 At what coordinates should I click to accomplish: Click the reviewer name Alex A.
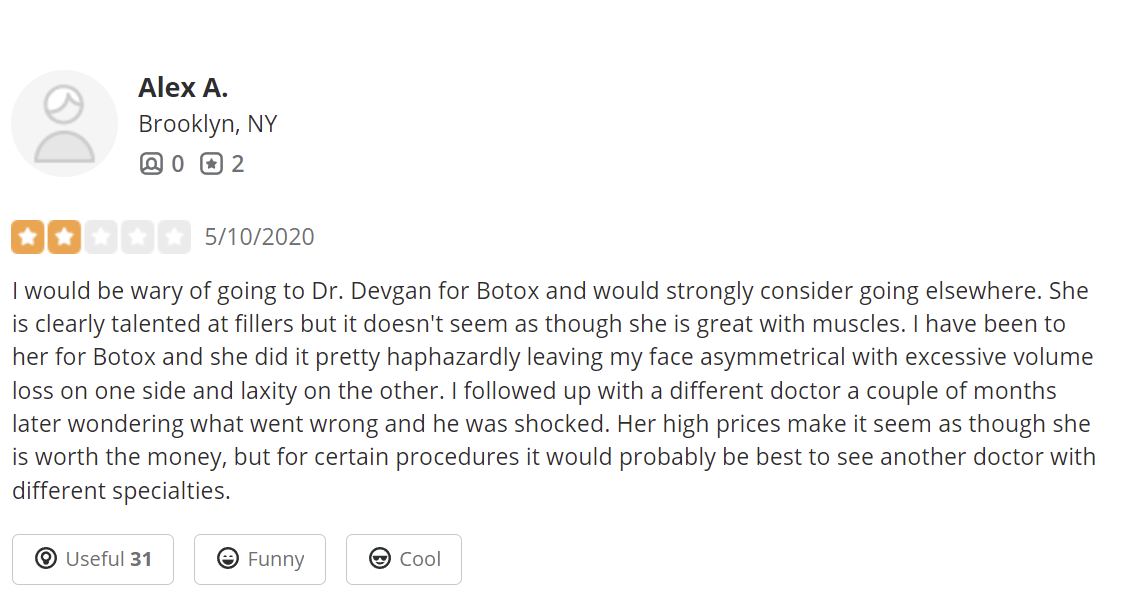183,88
